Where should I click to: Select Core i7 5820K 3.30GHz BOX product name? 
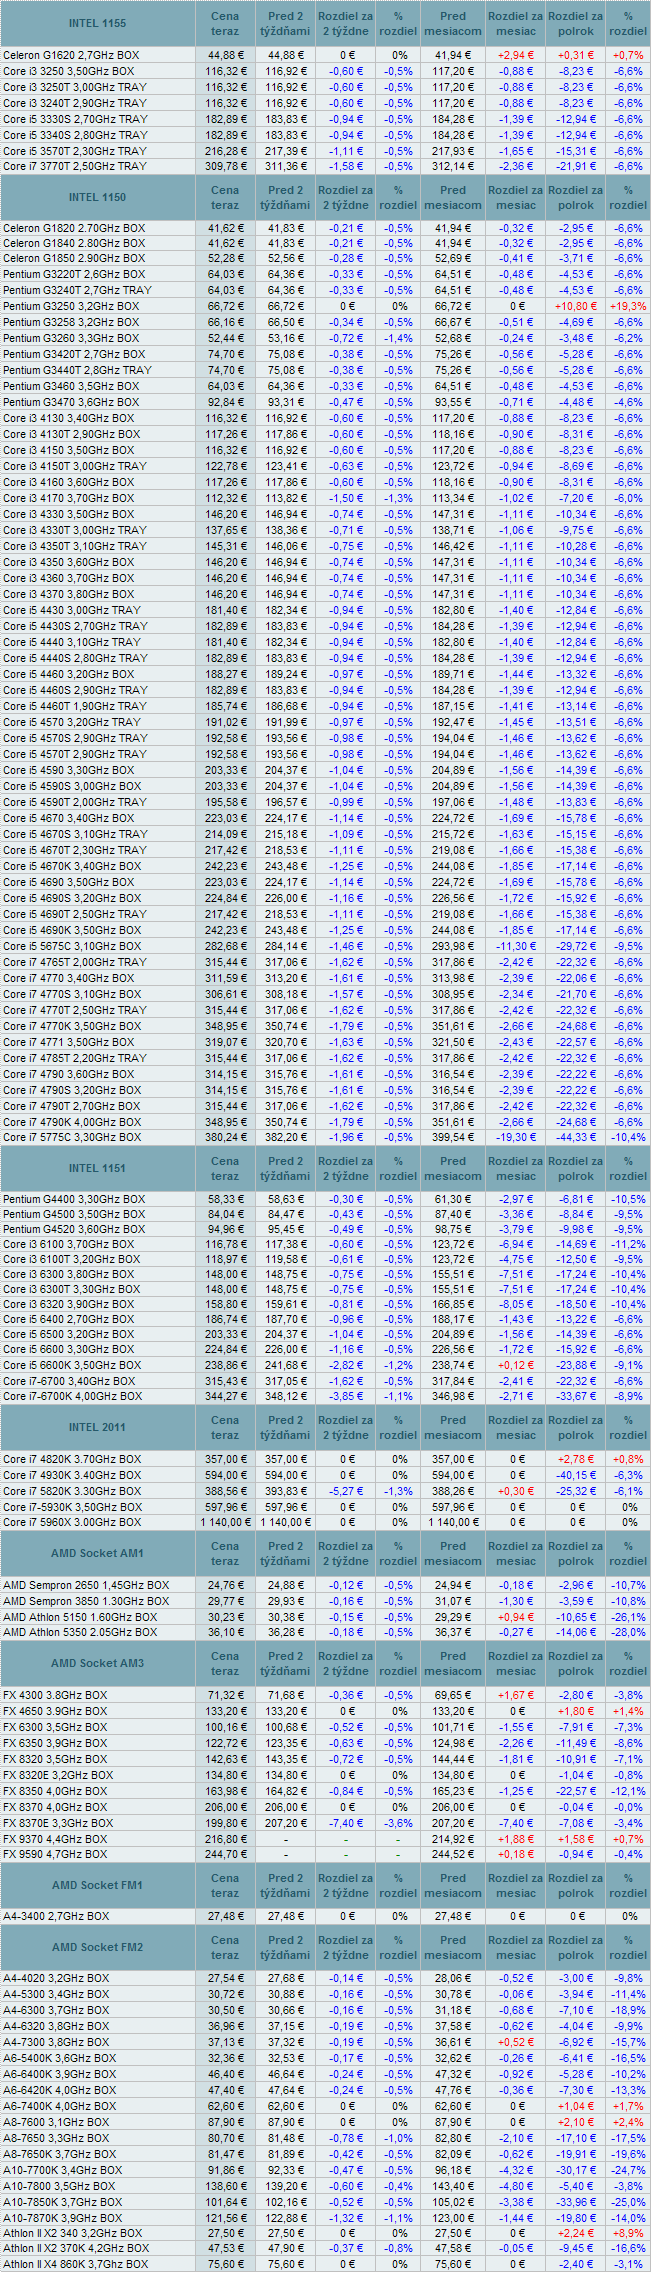72,1491
